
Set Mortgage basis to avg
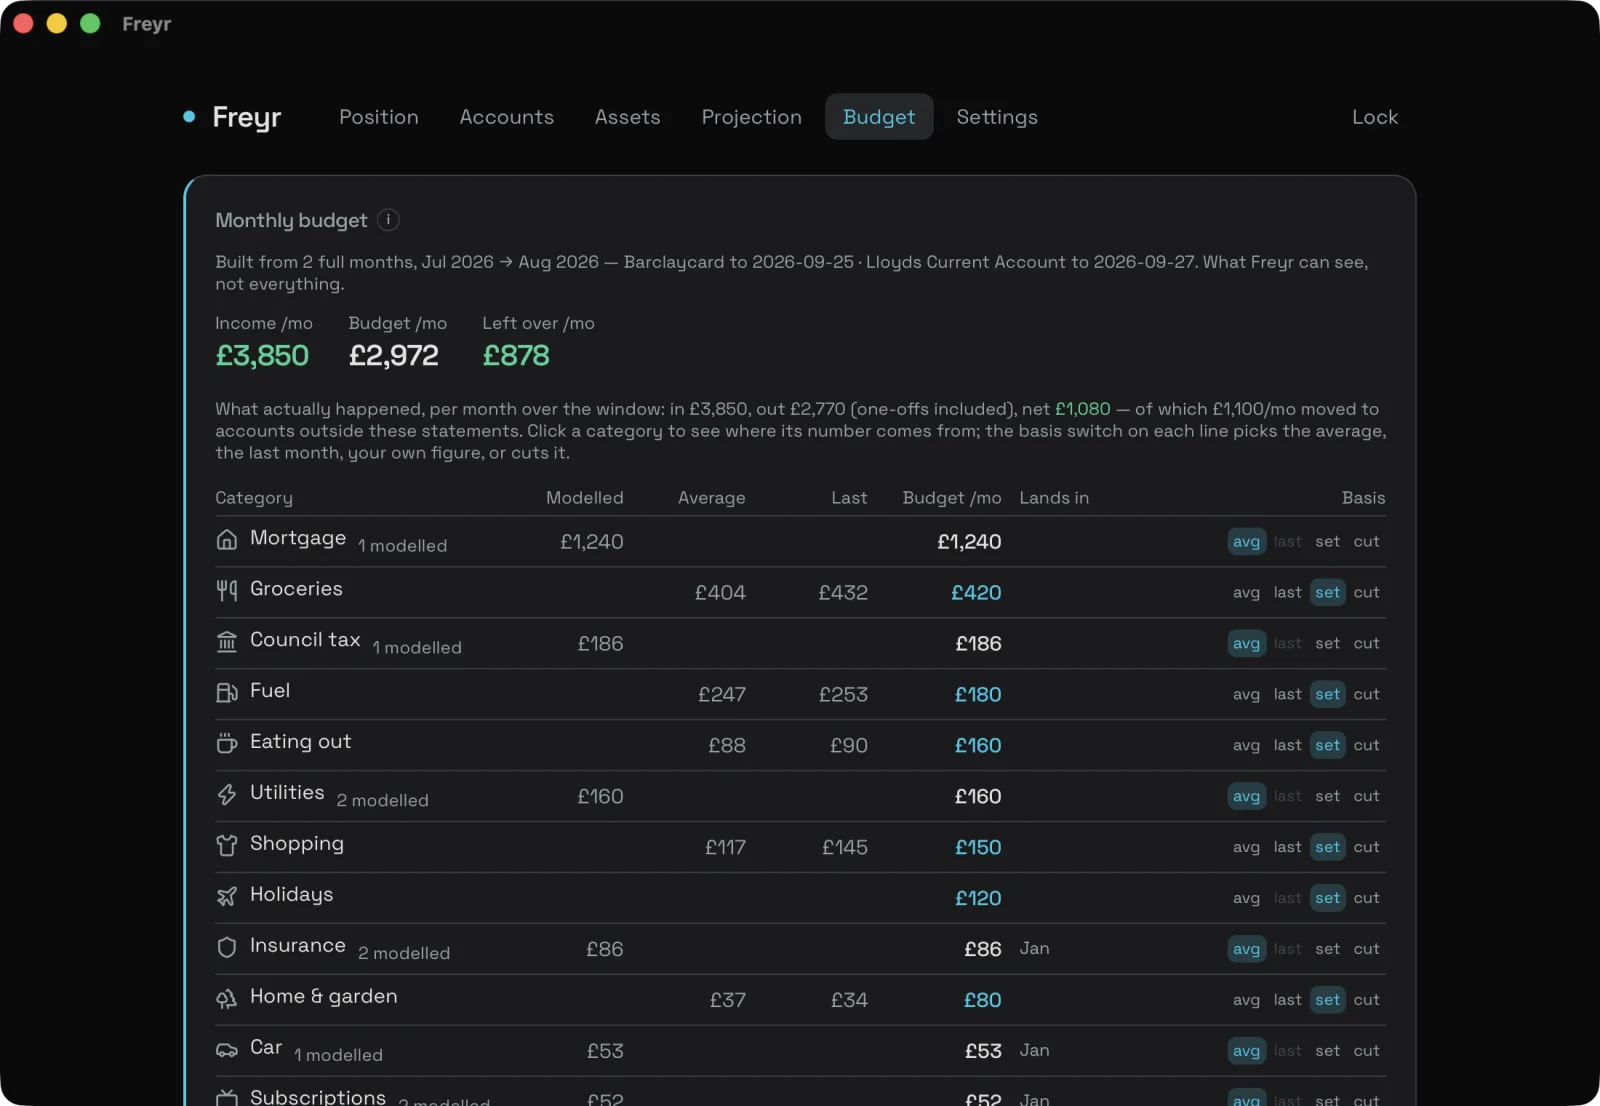point(1247,542)
